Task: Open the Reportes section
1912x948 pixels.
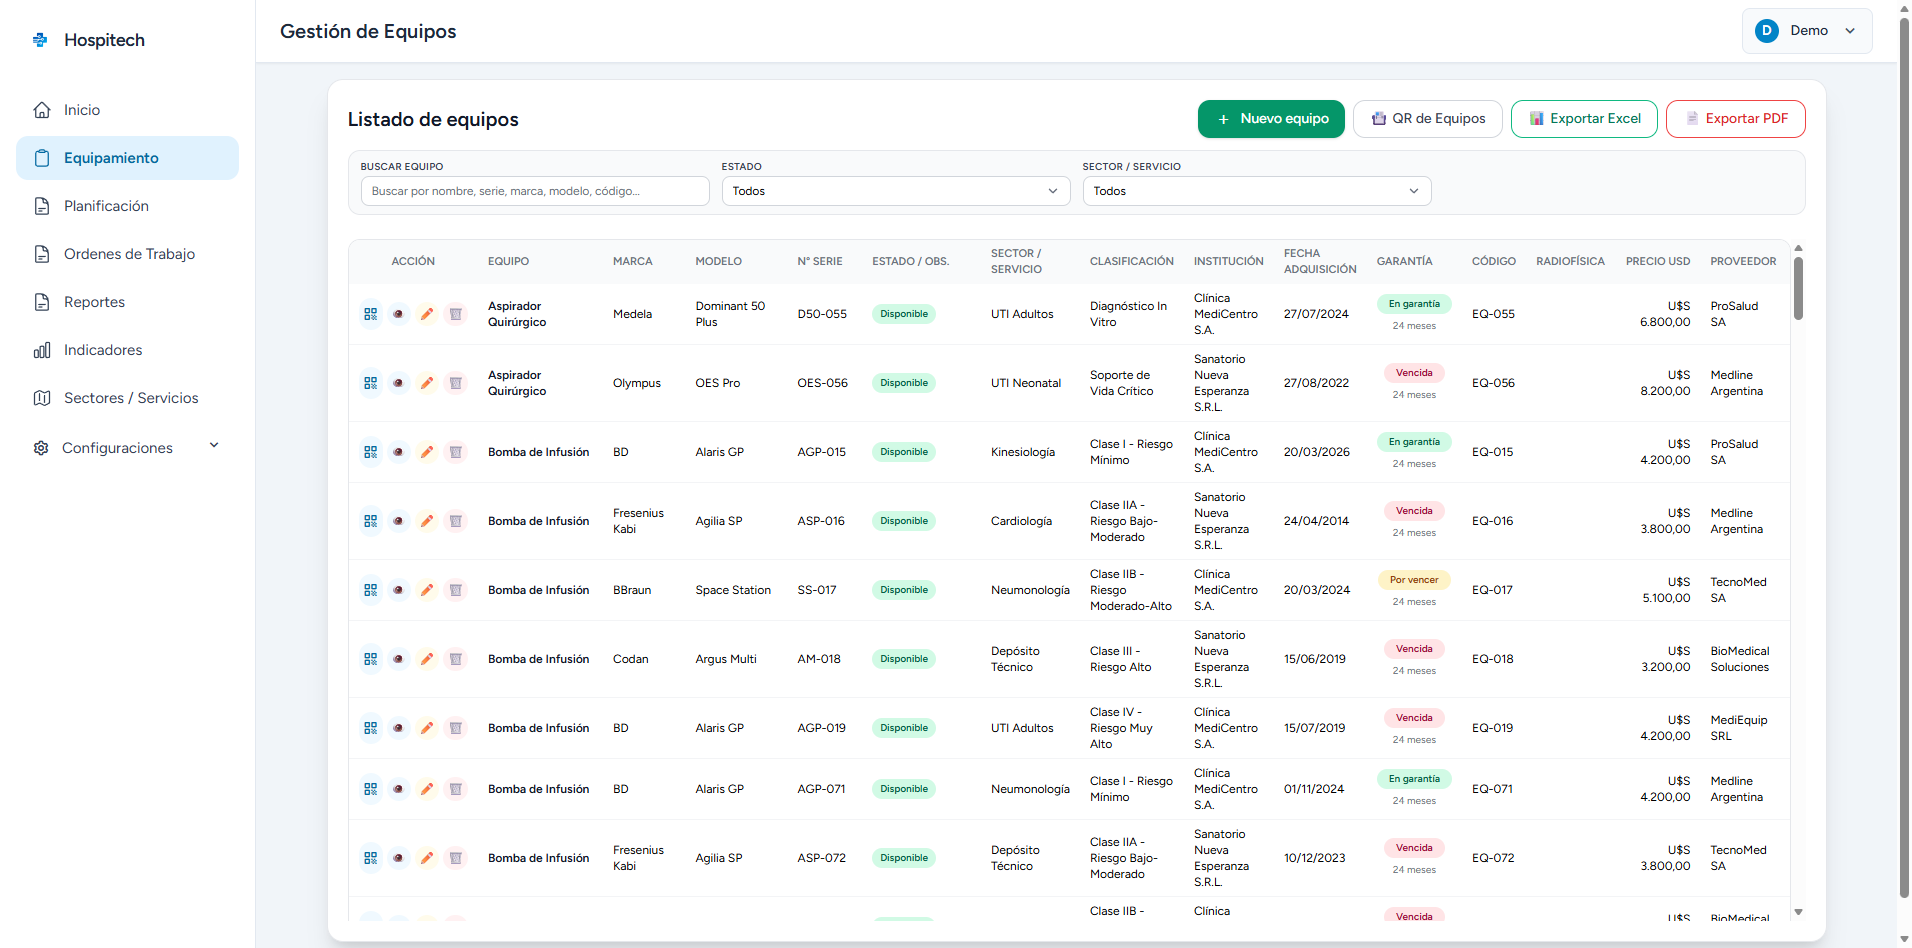Action: coord(127,302)
